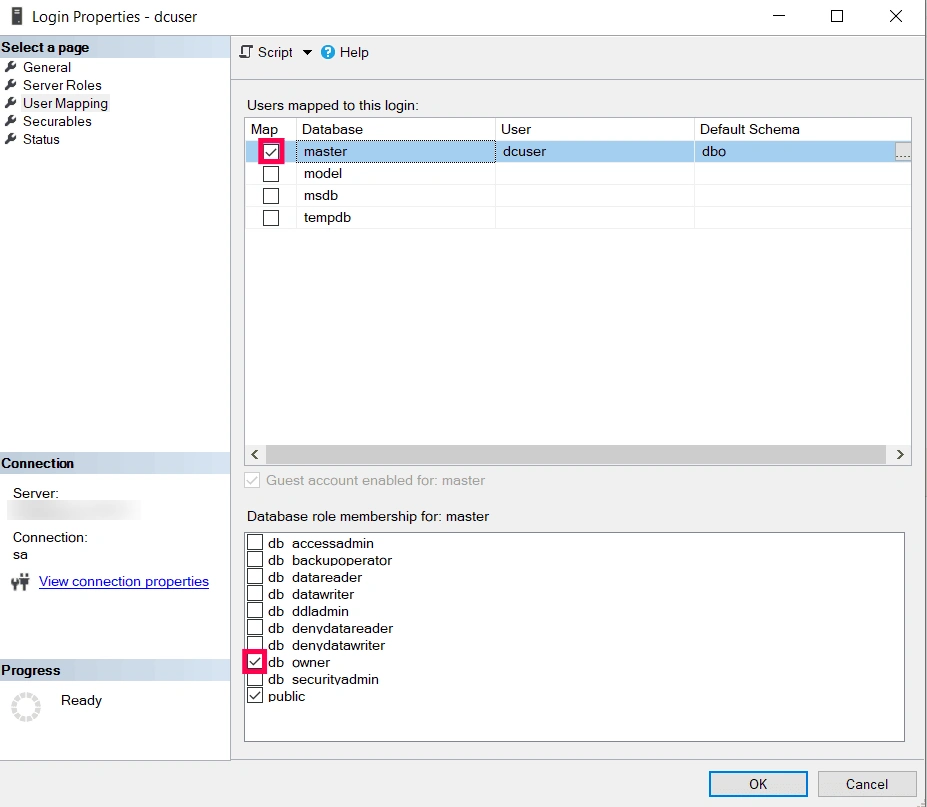
Task: Check the Map box for model
Action: pyautogui.click(x=271, y=174)
